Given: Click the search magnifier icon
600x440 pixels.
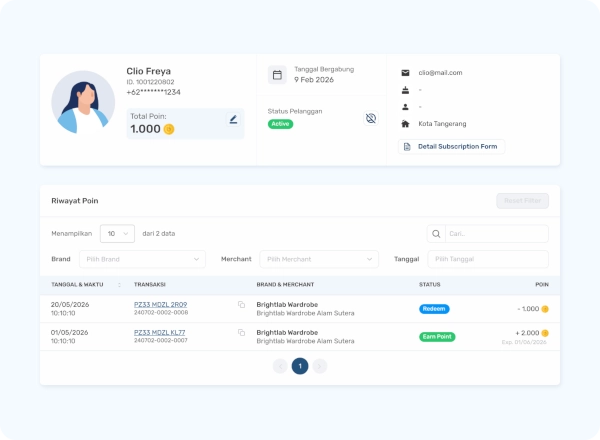Looking at the screenshot, I should click(x=436, y=234).
